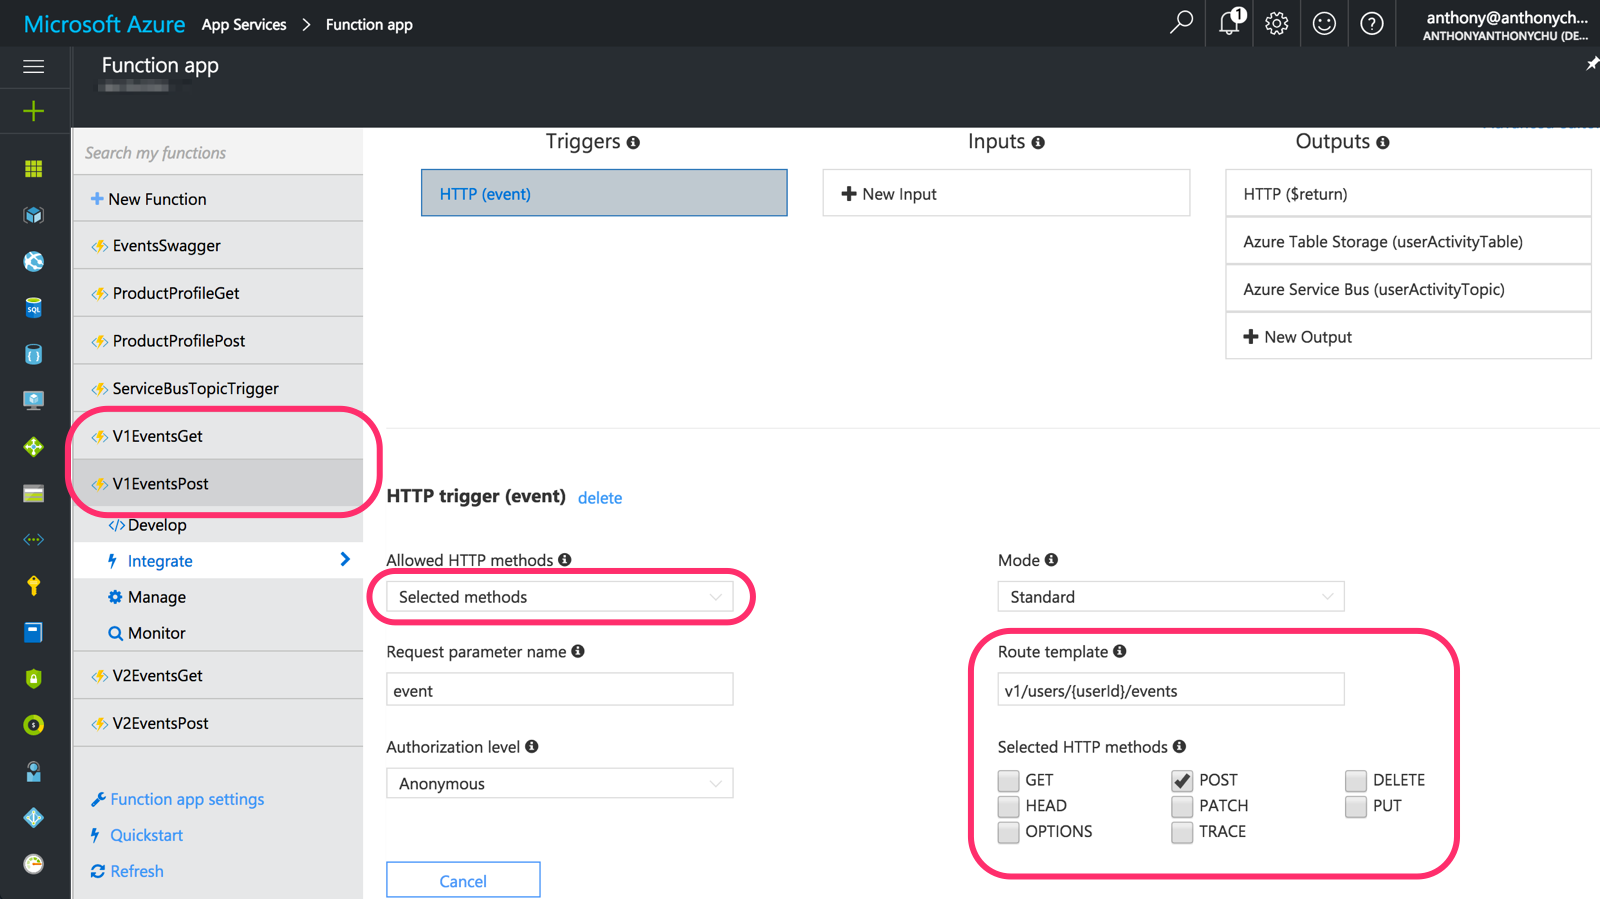Check the PUT method checkbox
This screenshot has height=899, width=1600.
tap(1356, 806)
